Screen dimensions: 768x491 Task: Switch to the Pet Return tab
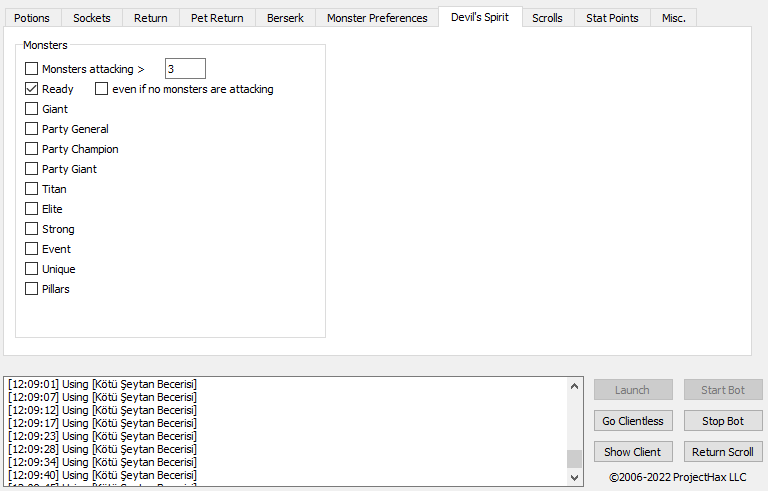[x=217, y=18]
